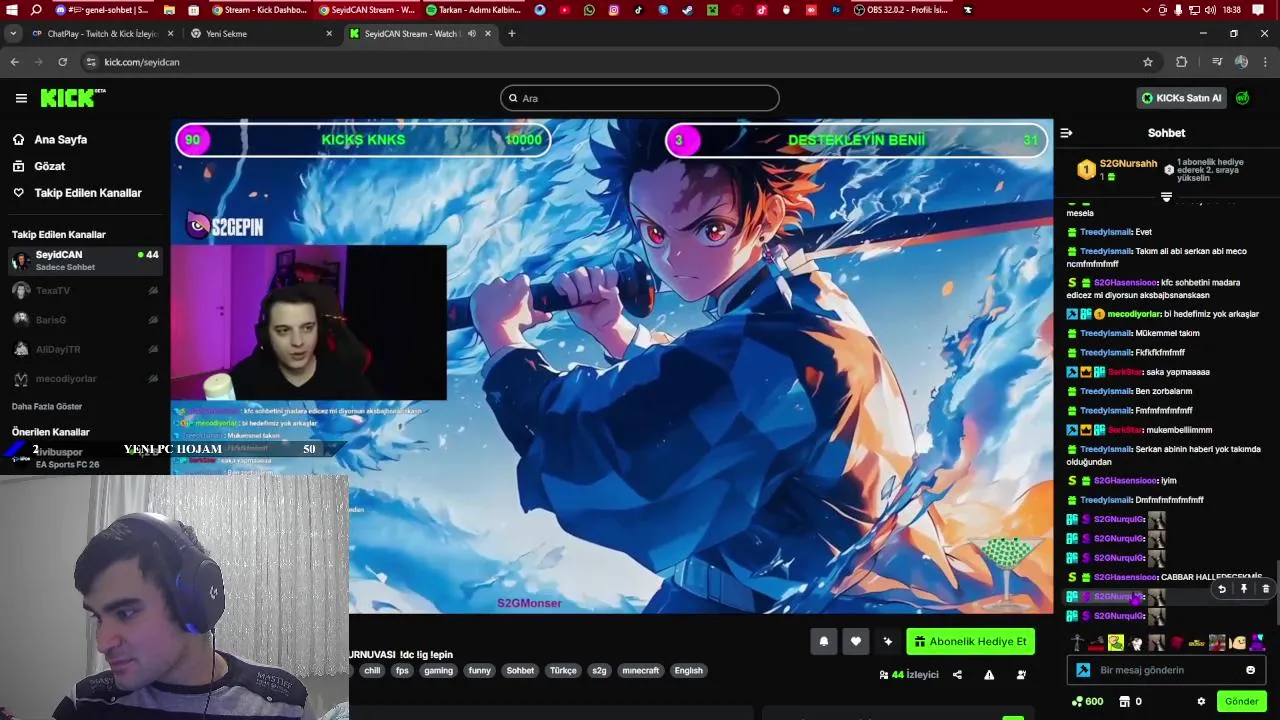Click the hammer icon in the message box
This screenshot has height=720, width=1280.
[x=1083, y=670]
